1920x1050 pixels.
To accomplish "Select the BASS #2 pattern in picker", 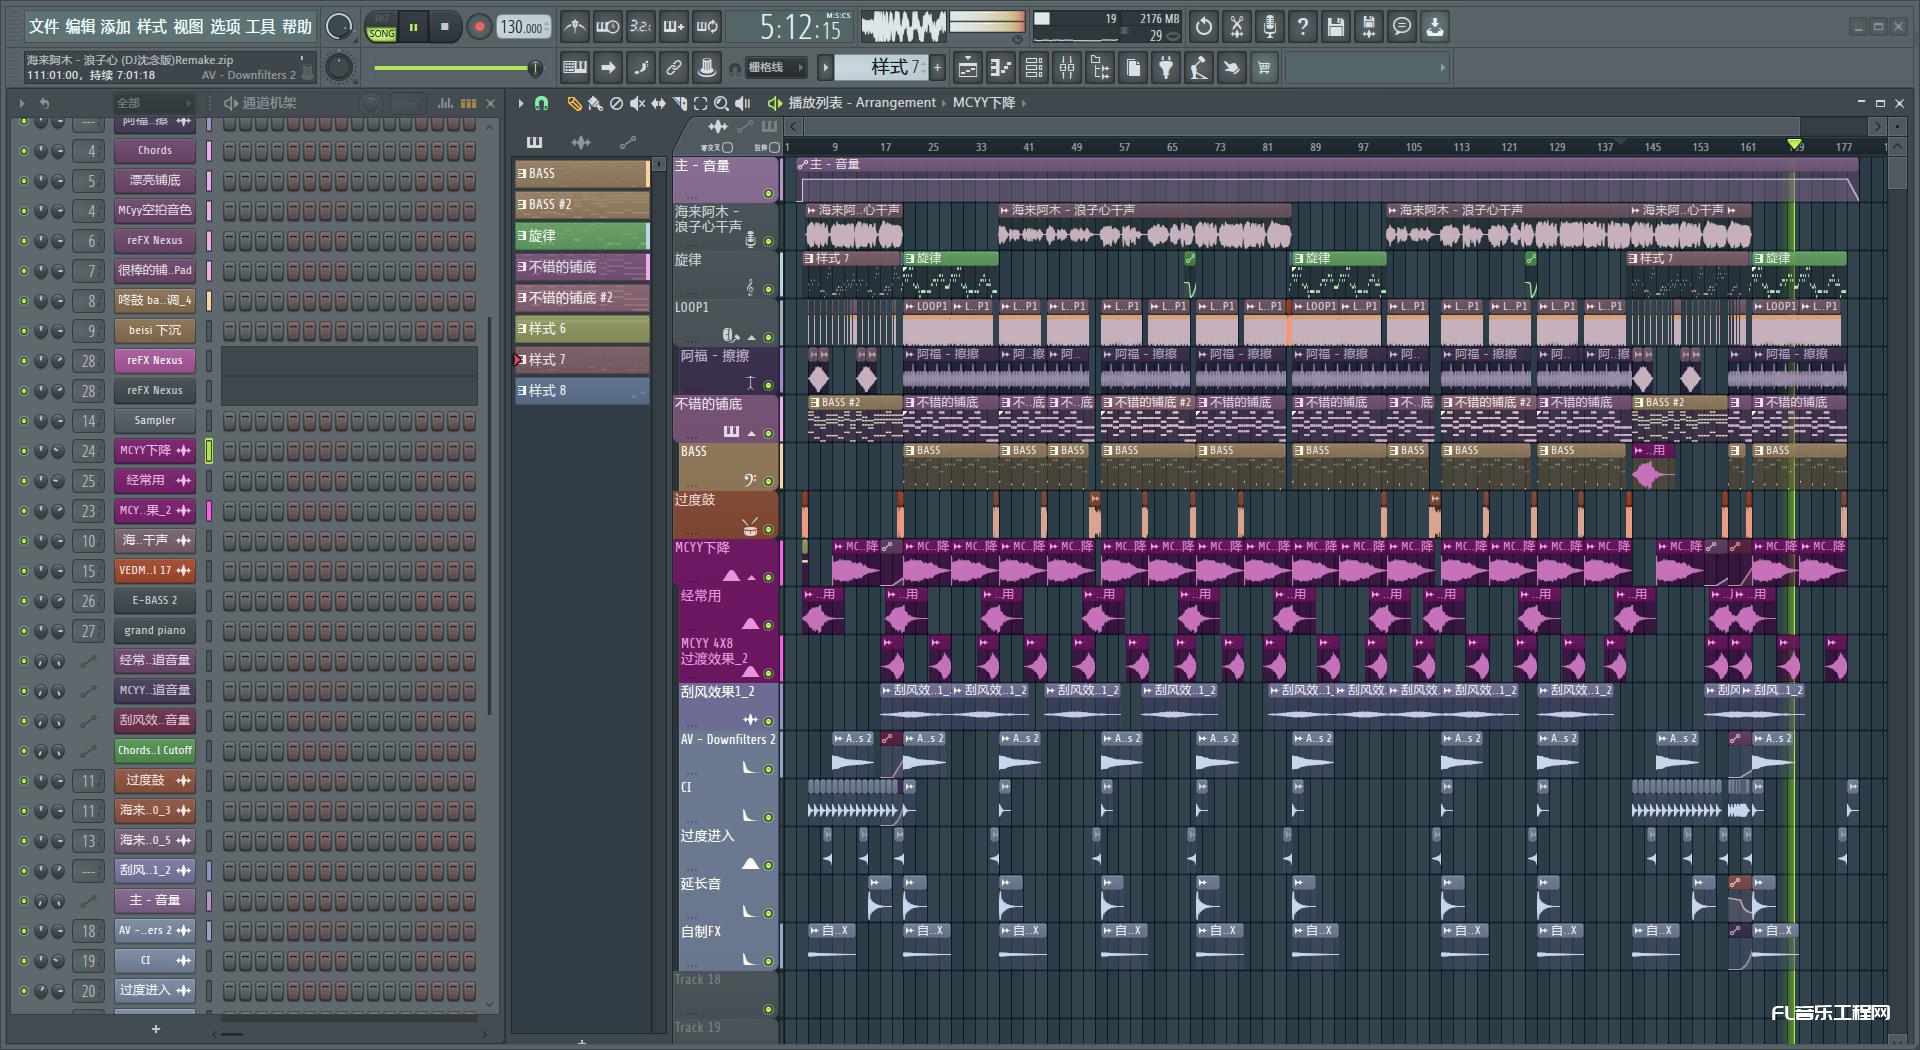I will point(582,205).
